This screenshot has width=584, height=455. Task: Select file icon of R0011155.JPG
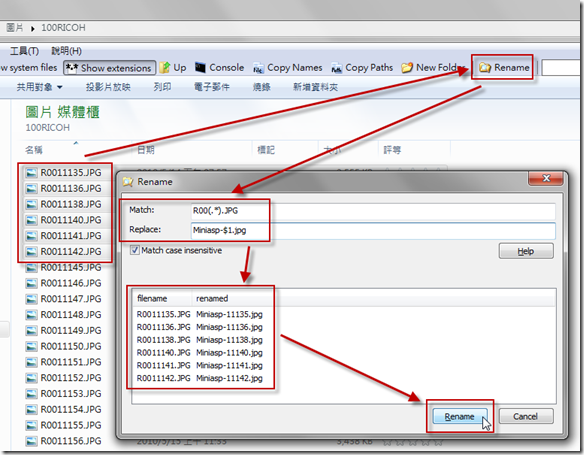pyautogui.click(x=31, y=425)
